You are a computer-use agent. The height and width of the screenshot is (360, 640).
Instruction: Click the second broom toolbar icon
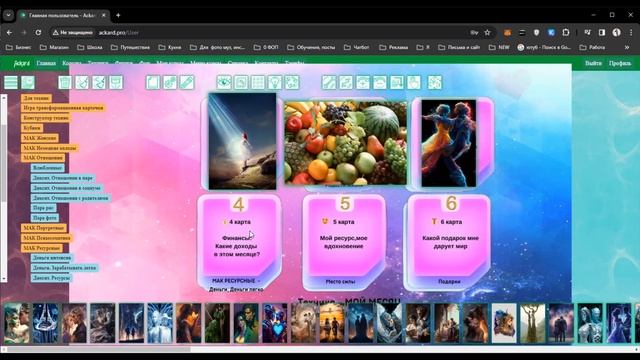99,82
